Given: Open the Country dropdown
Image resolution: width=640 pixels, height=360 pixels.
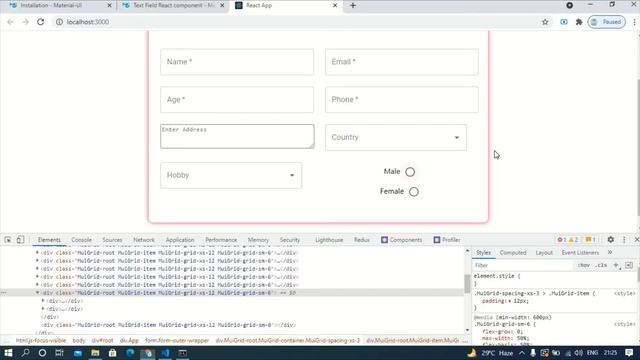Looking at the screenshot, I should 396,138.
